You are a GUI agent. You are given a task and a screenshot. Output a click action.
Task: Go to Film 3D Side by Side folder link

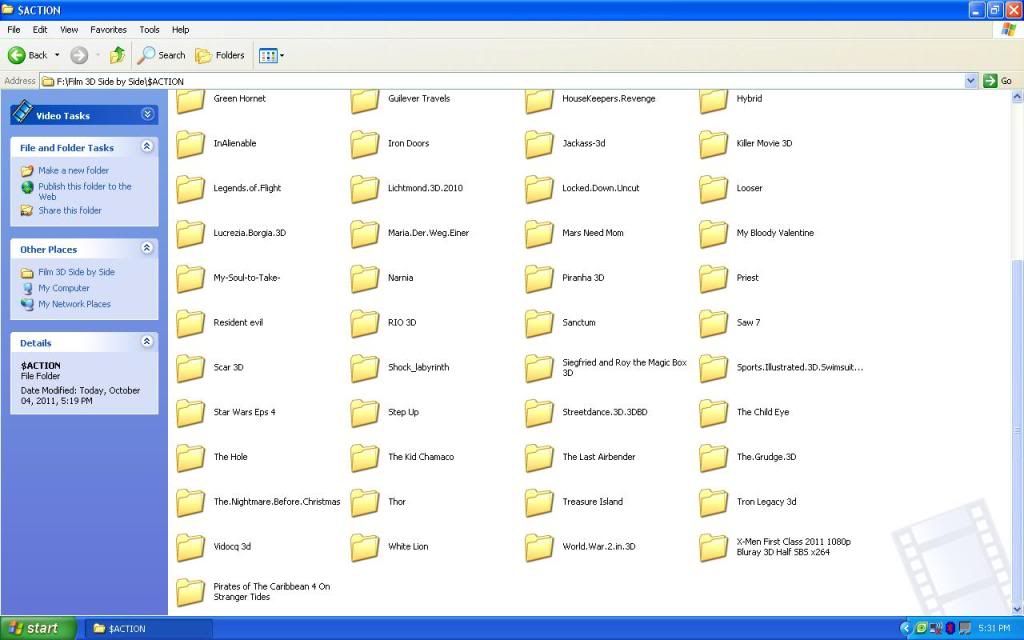pyautogui.click(x=76, y=272)
